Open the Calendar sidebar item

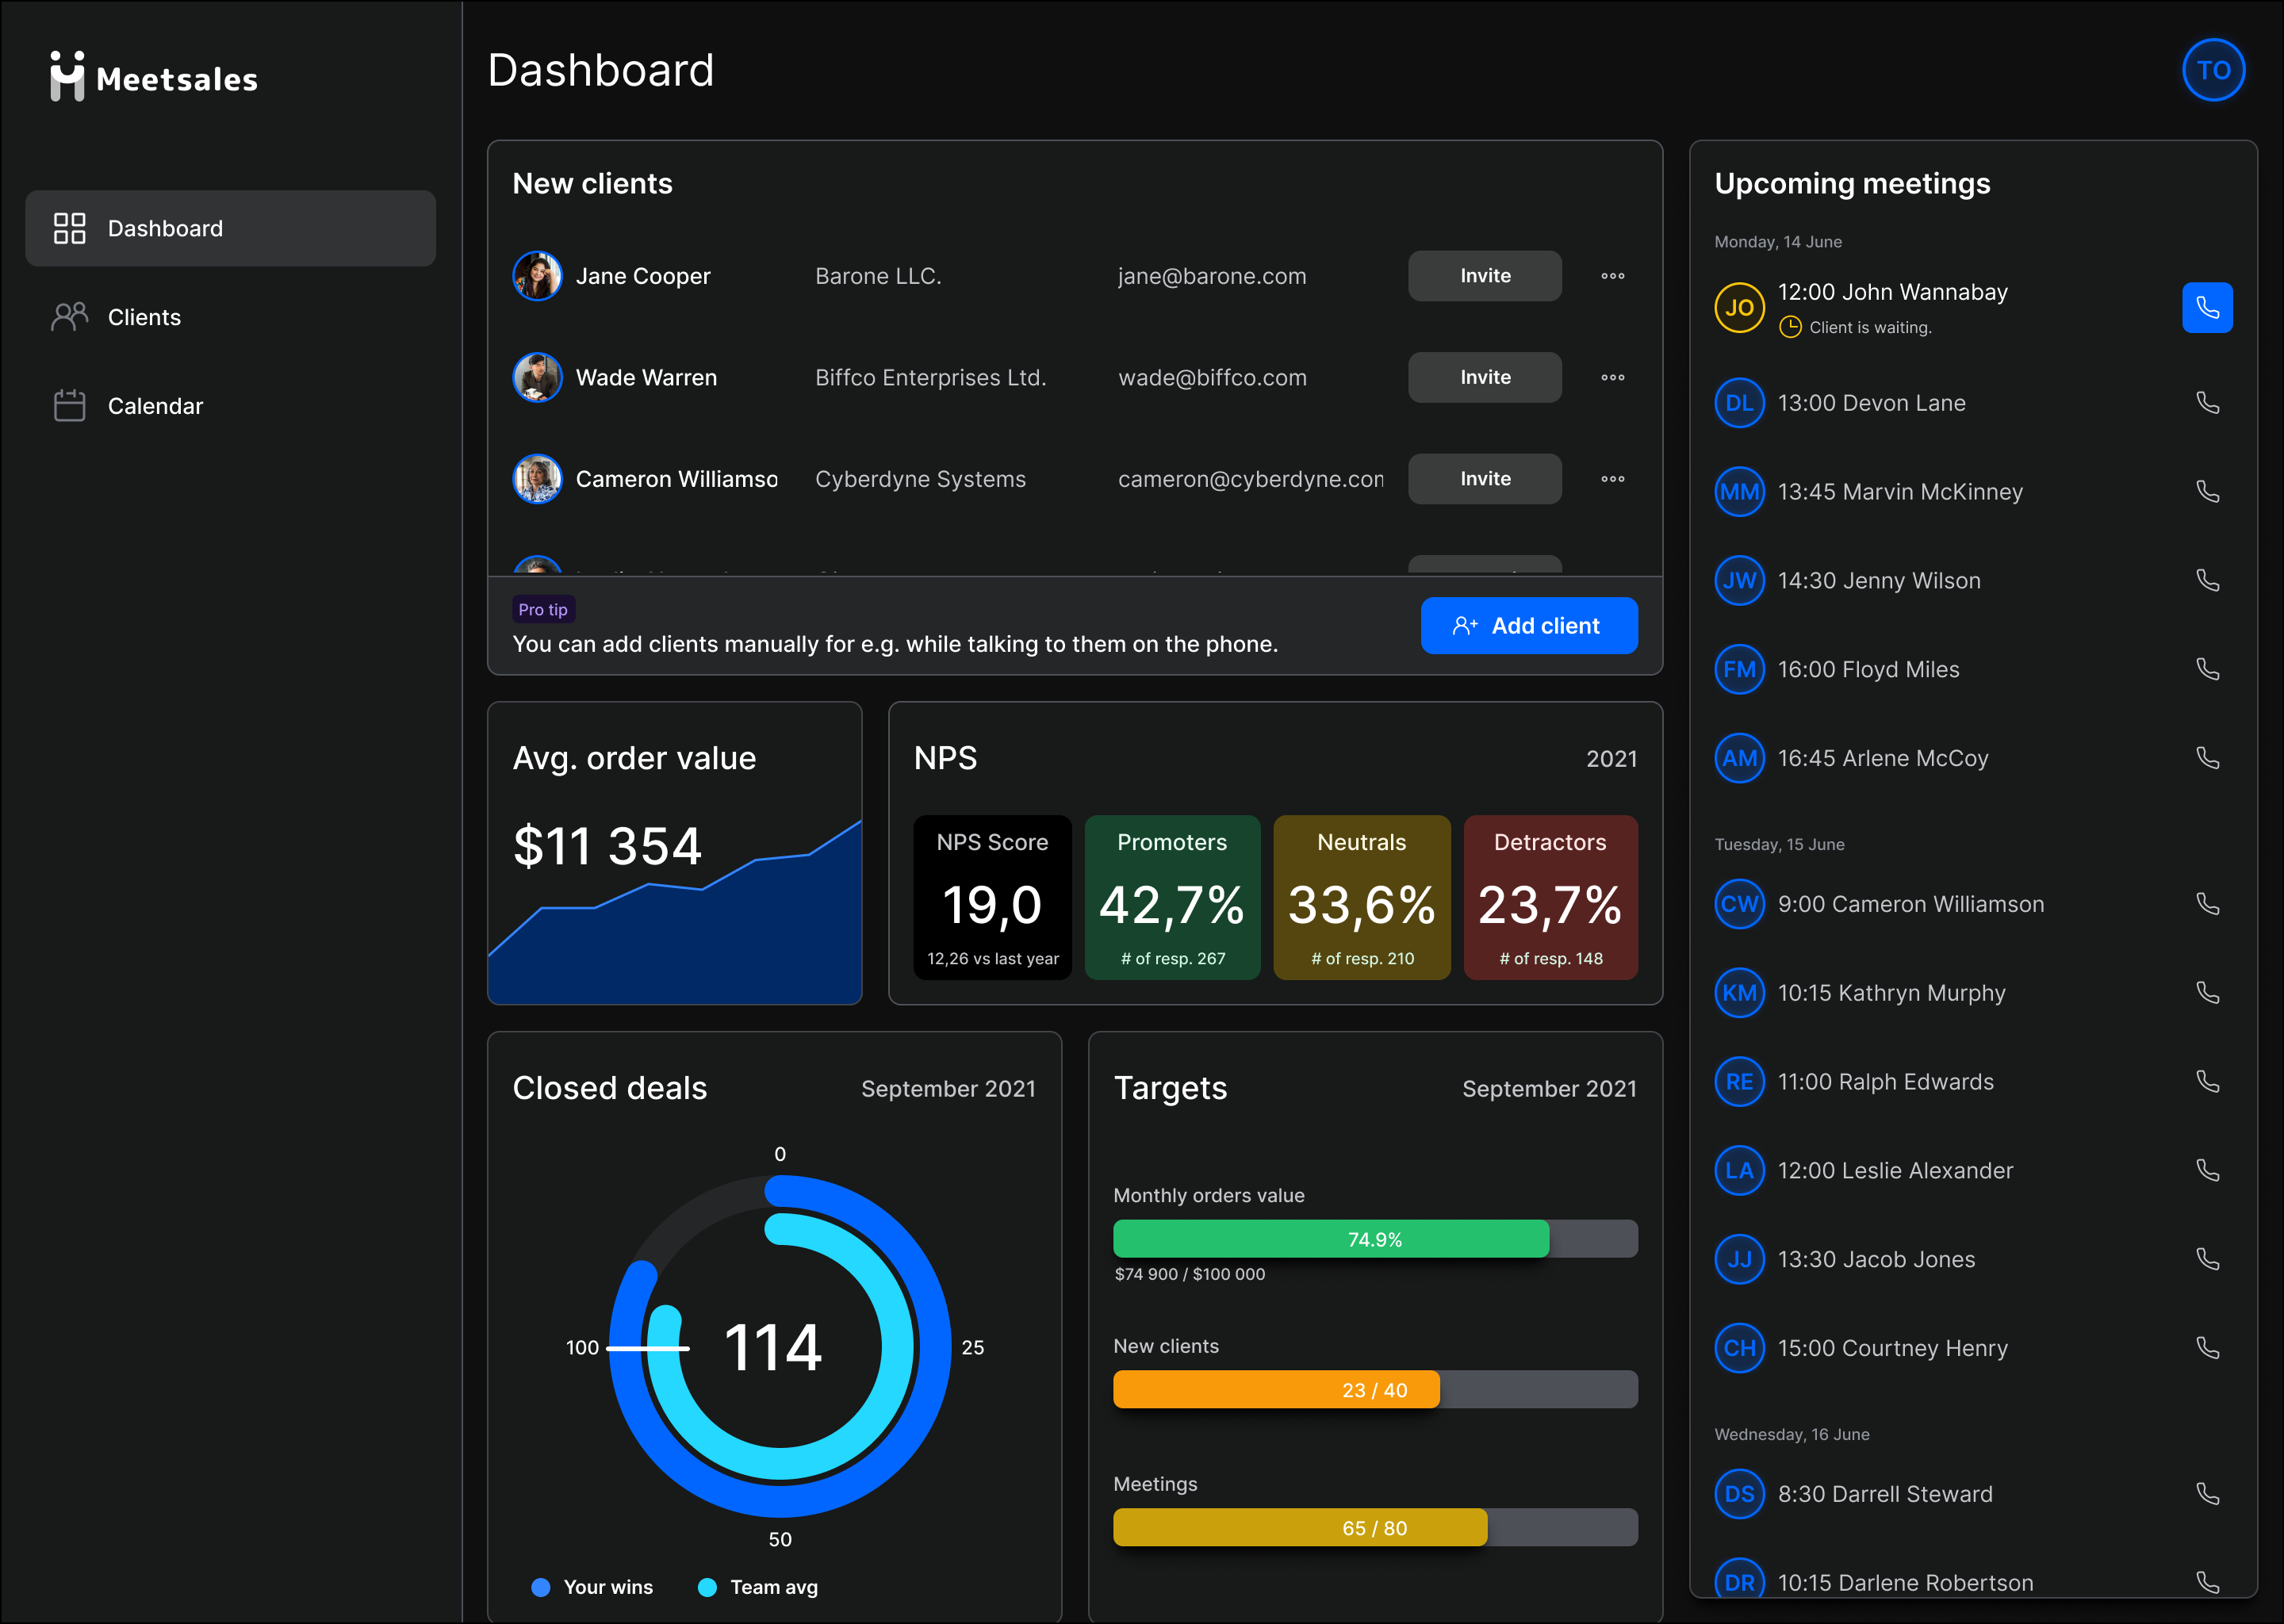[x=155, y=406]
